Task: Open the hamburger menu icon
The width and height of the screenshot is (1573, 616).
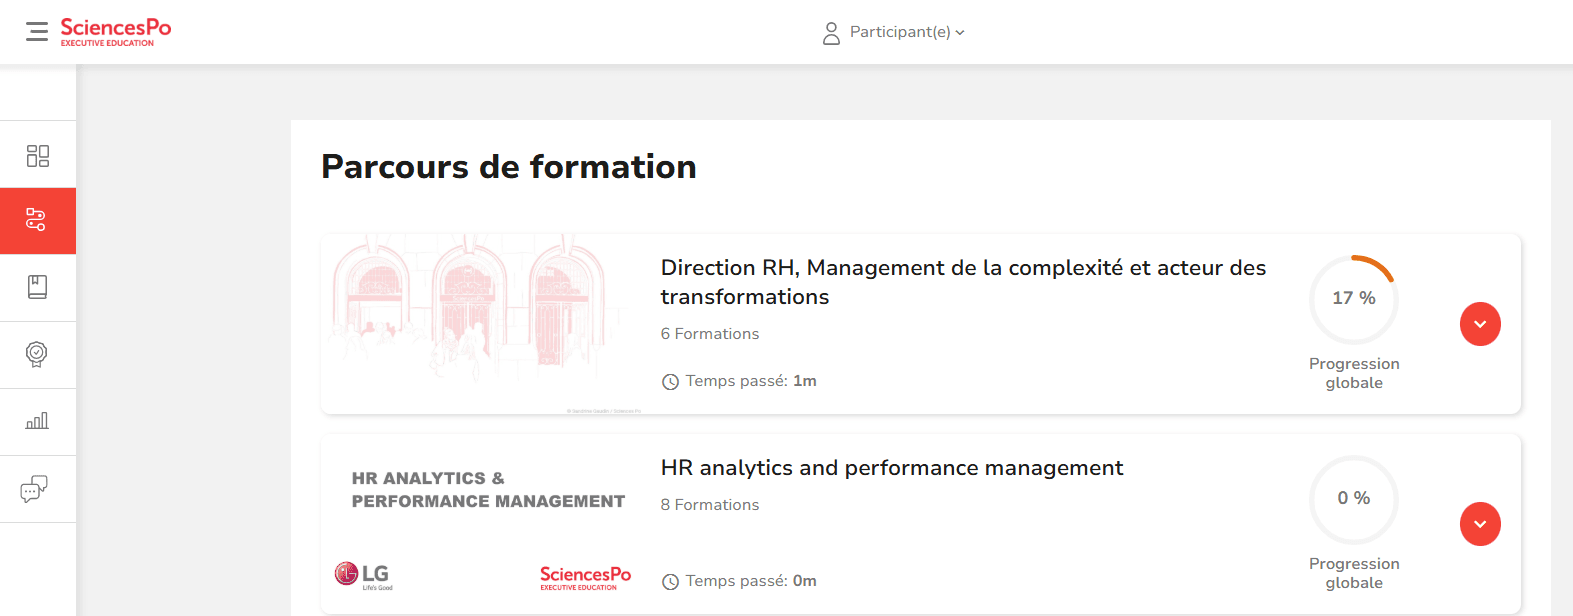Action: 37,32
